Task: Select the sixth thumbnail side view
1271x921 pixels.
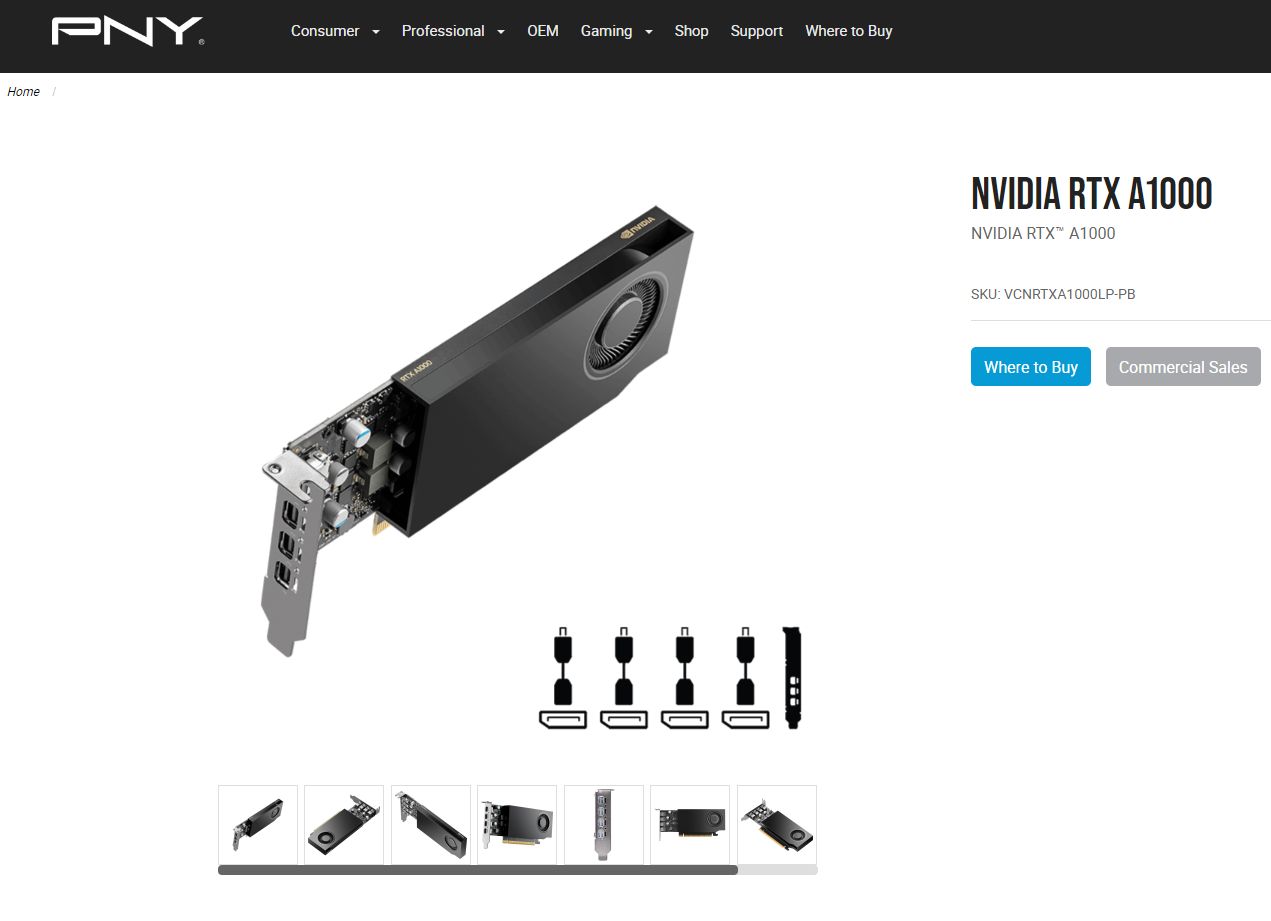Action: pyautogui.click(x=690, y=825)
